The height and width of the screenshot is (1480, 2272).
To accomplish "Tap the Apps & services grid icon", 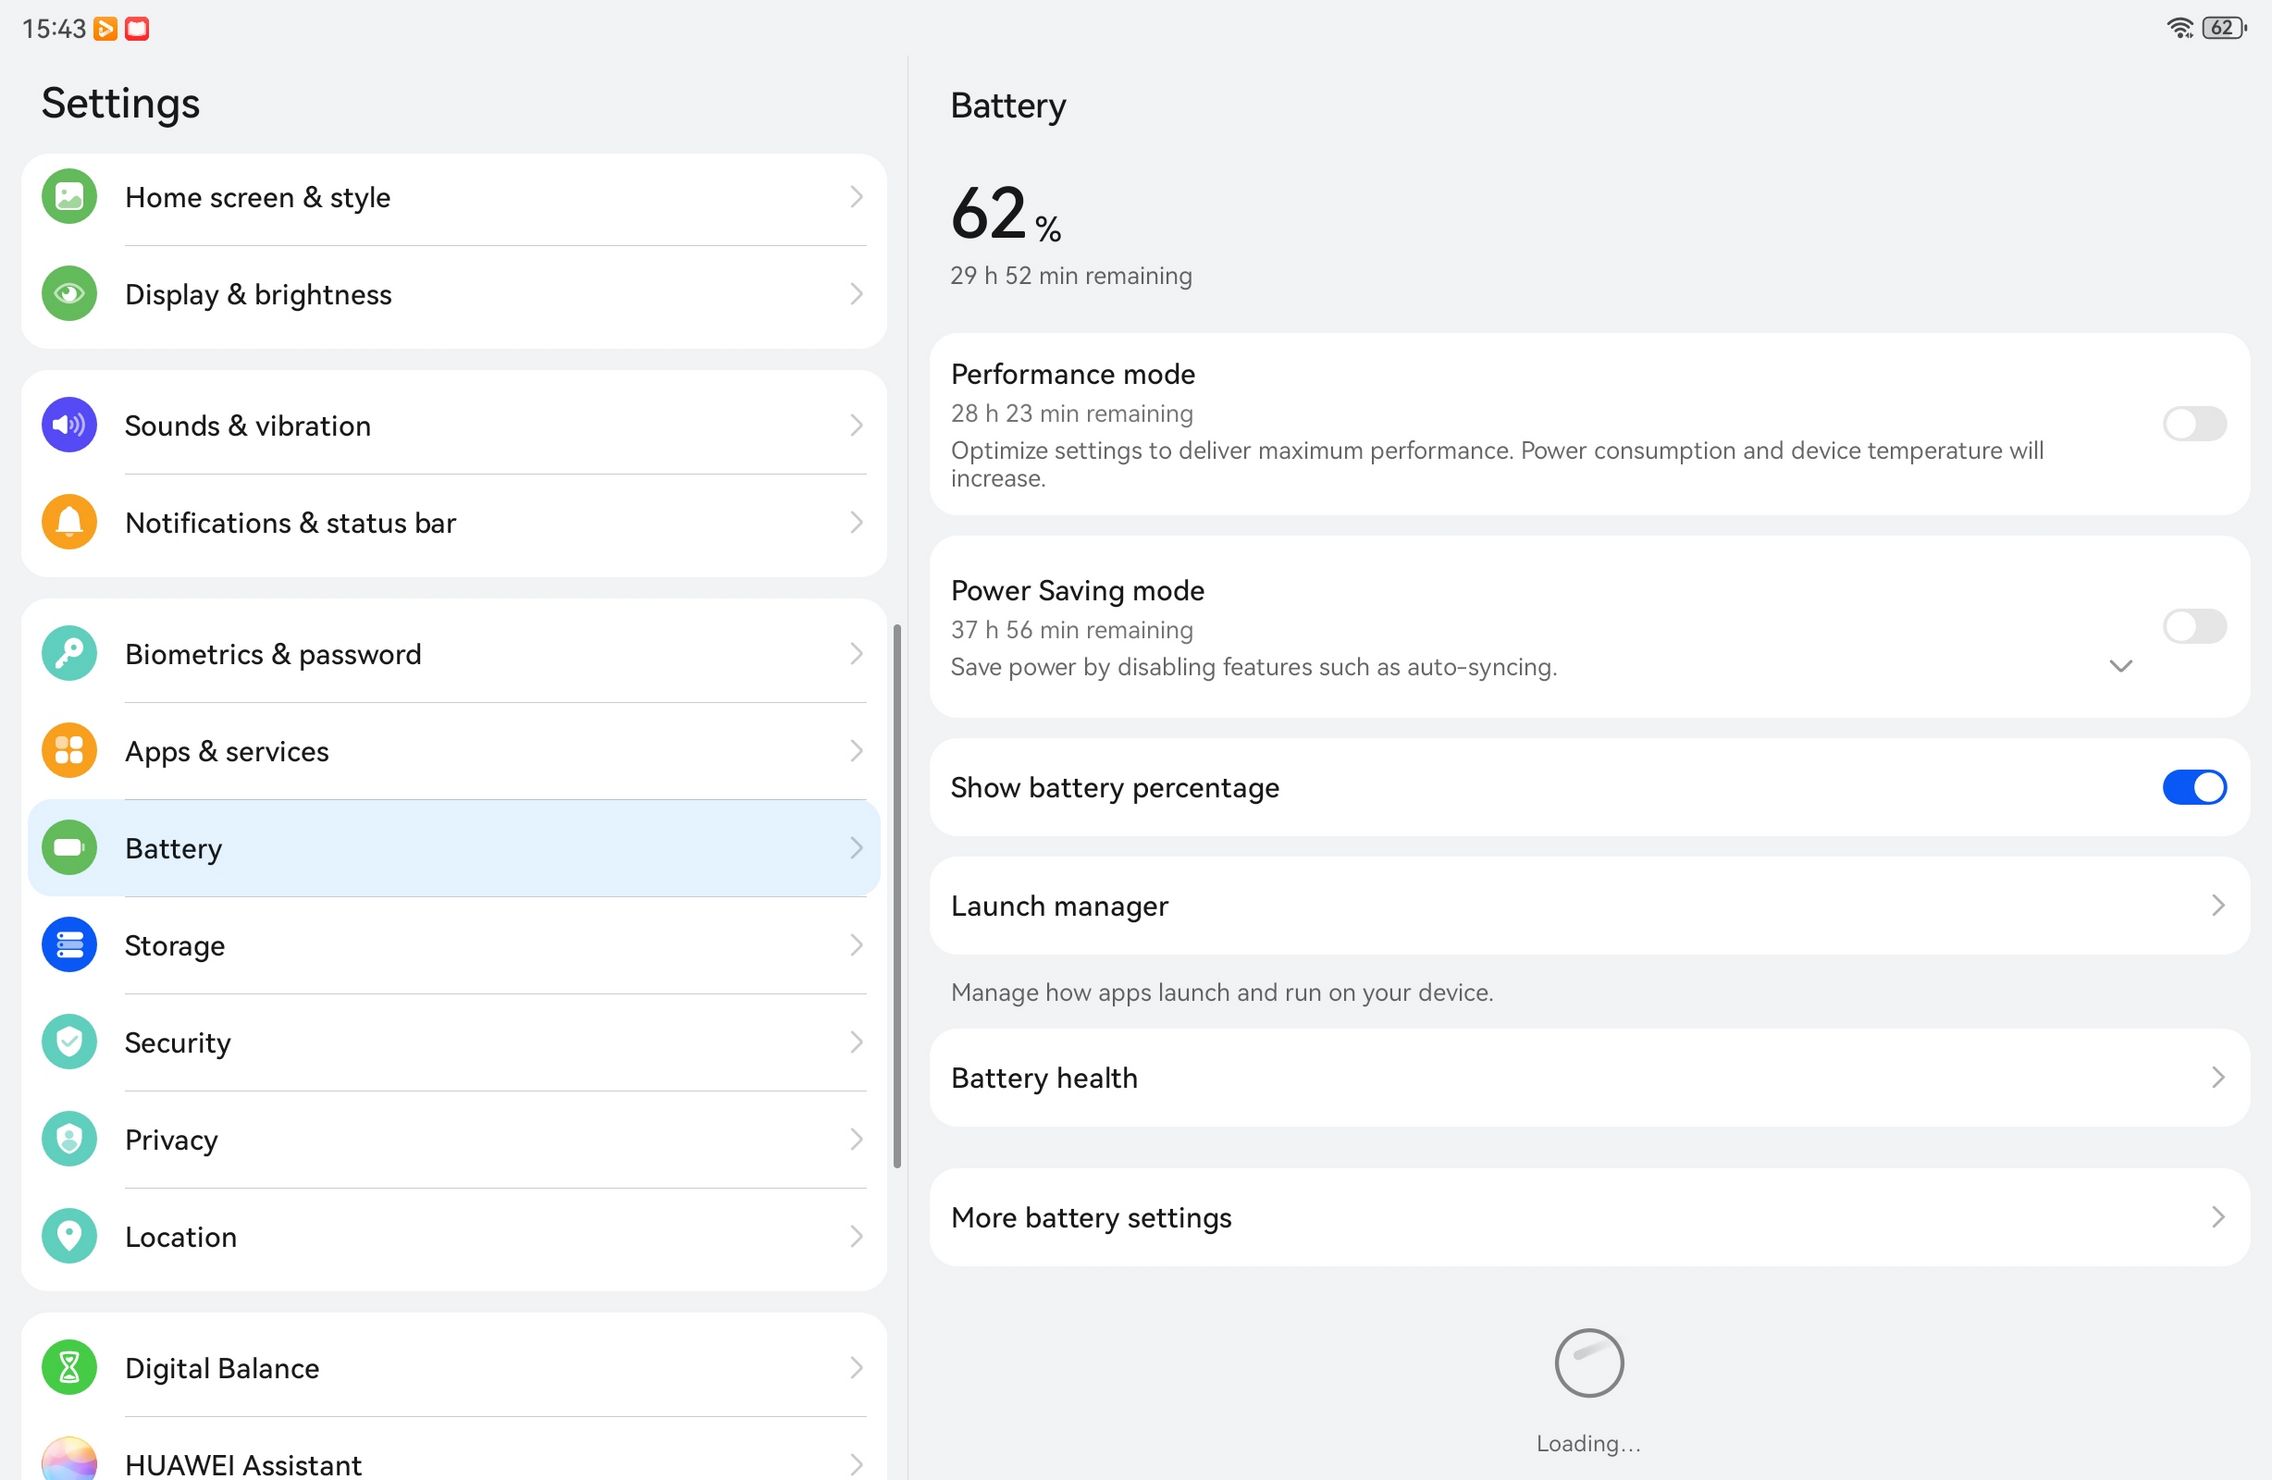I will coord(69,750).
